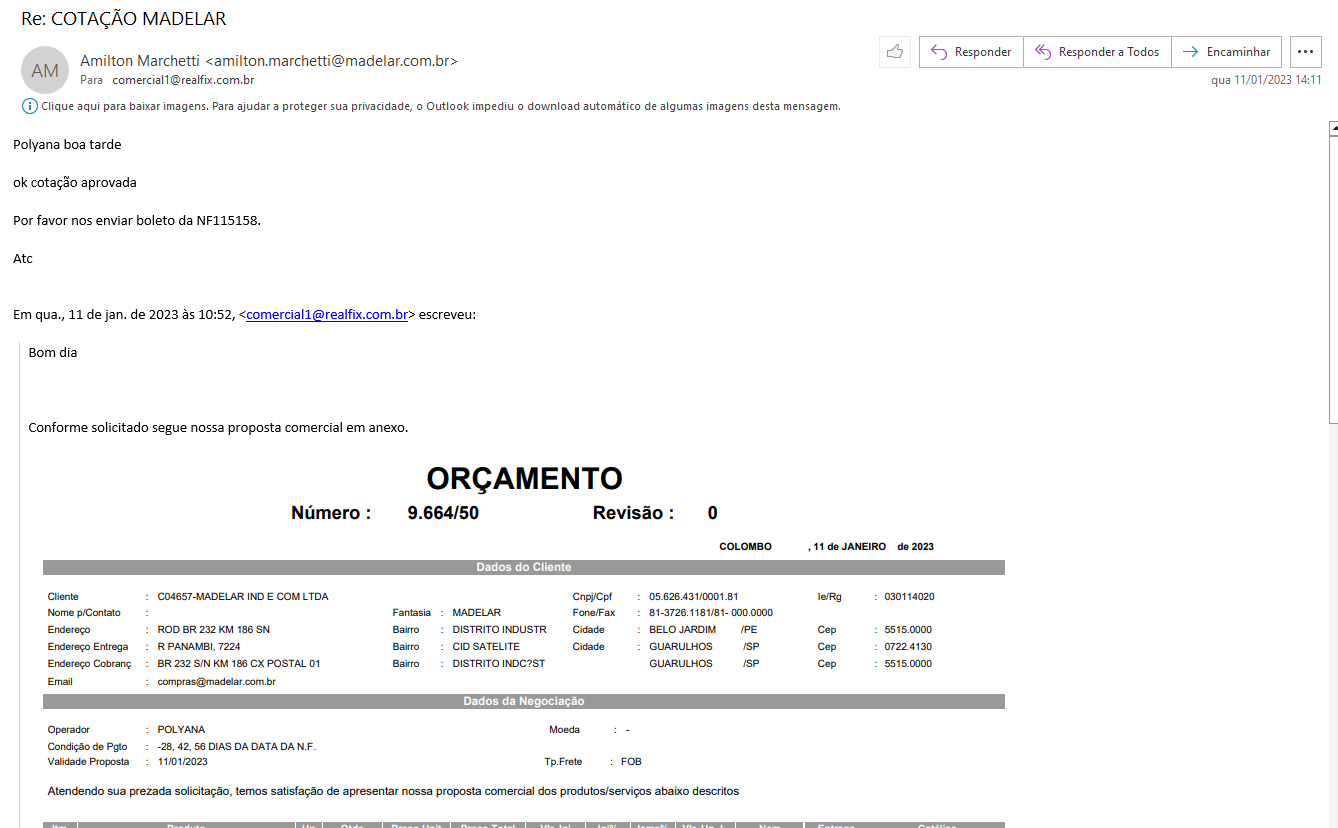This screenshot has height=828, width=1338.
Task: Click the scrollbar up arrow
Action: (1332, 129)
